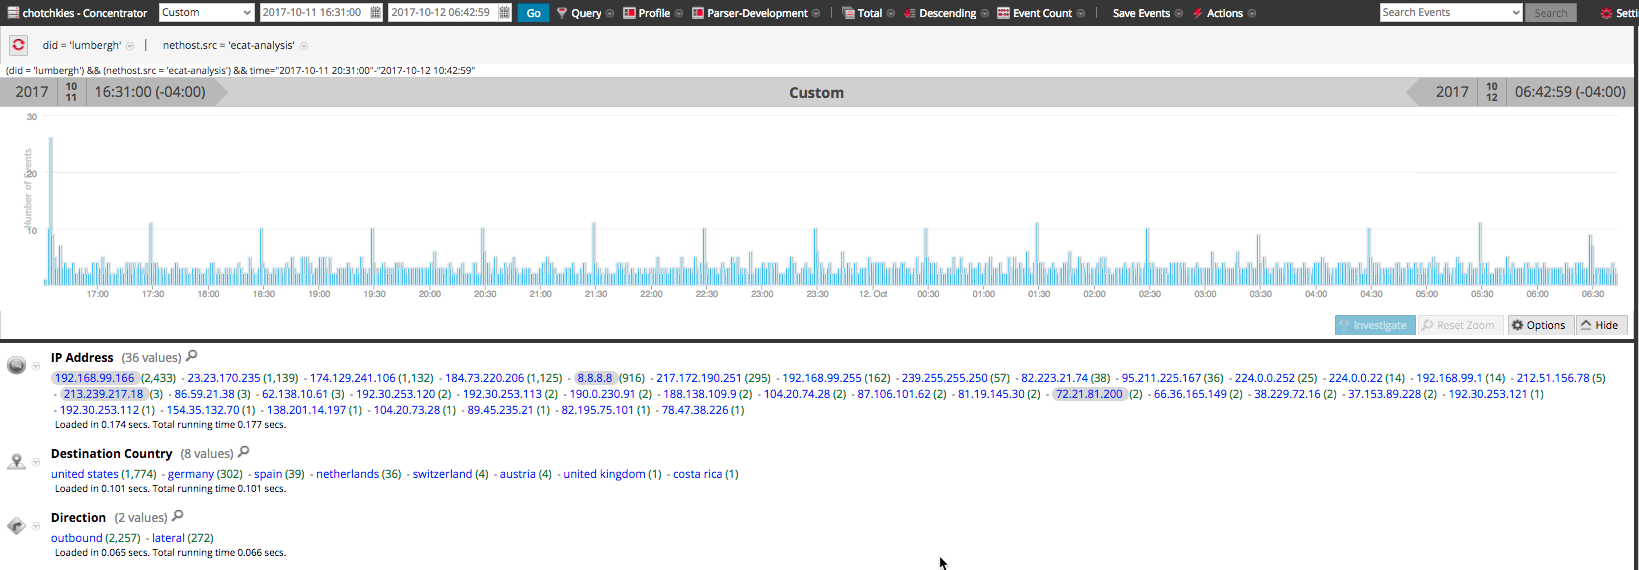Image resolution: width=1639 pixels, height=570 pixels.
Task: Drill into IP 217.172.190.251
Action: click(x=699, y=378)
